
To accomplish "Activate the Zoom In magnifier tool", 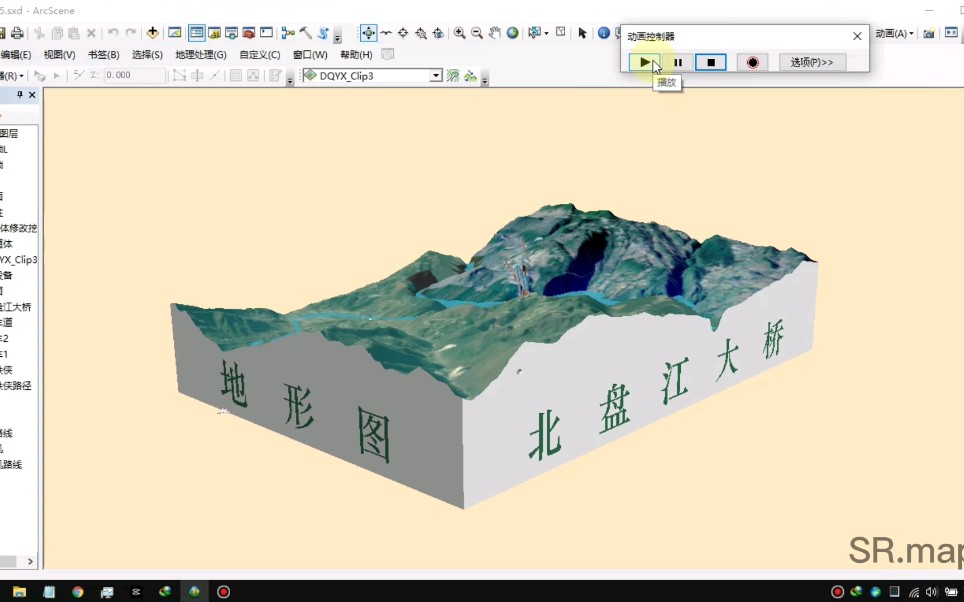I will (459, 32).
